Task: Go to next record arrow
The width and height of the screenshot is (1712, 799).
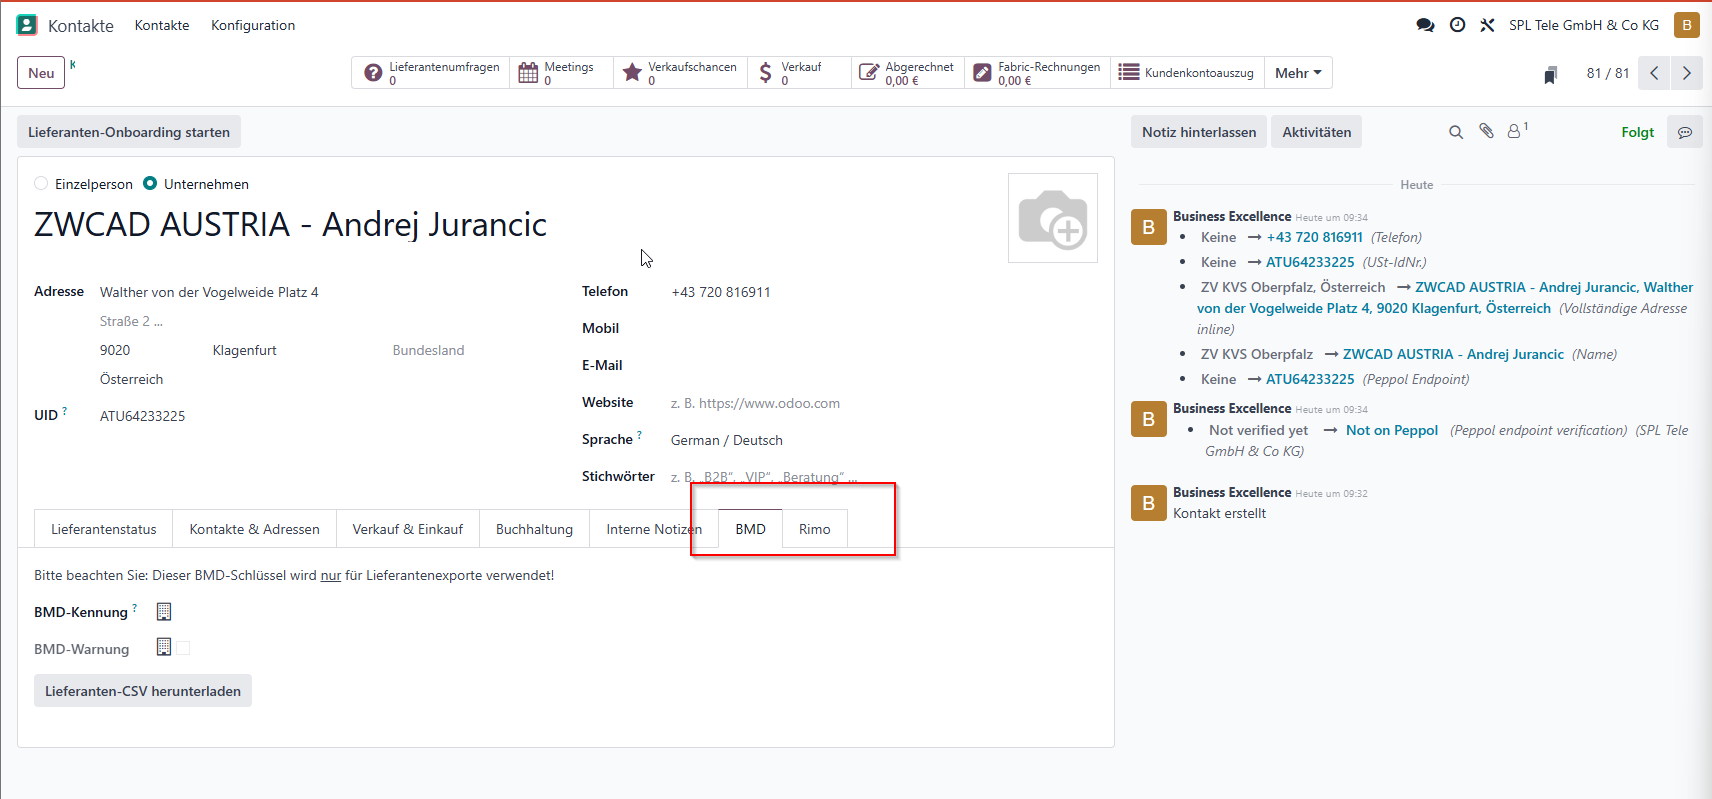Action: (x=1687, y=73)
